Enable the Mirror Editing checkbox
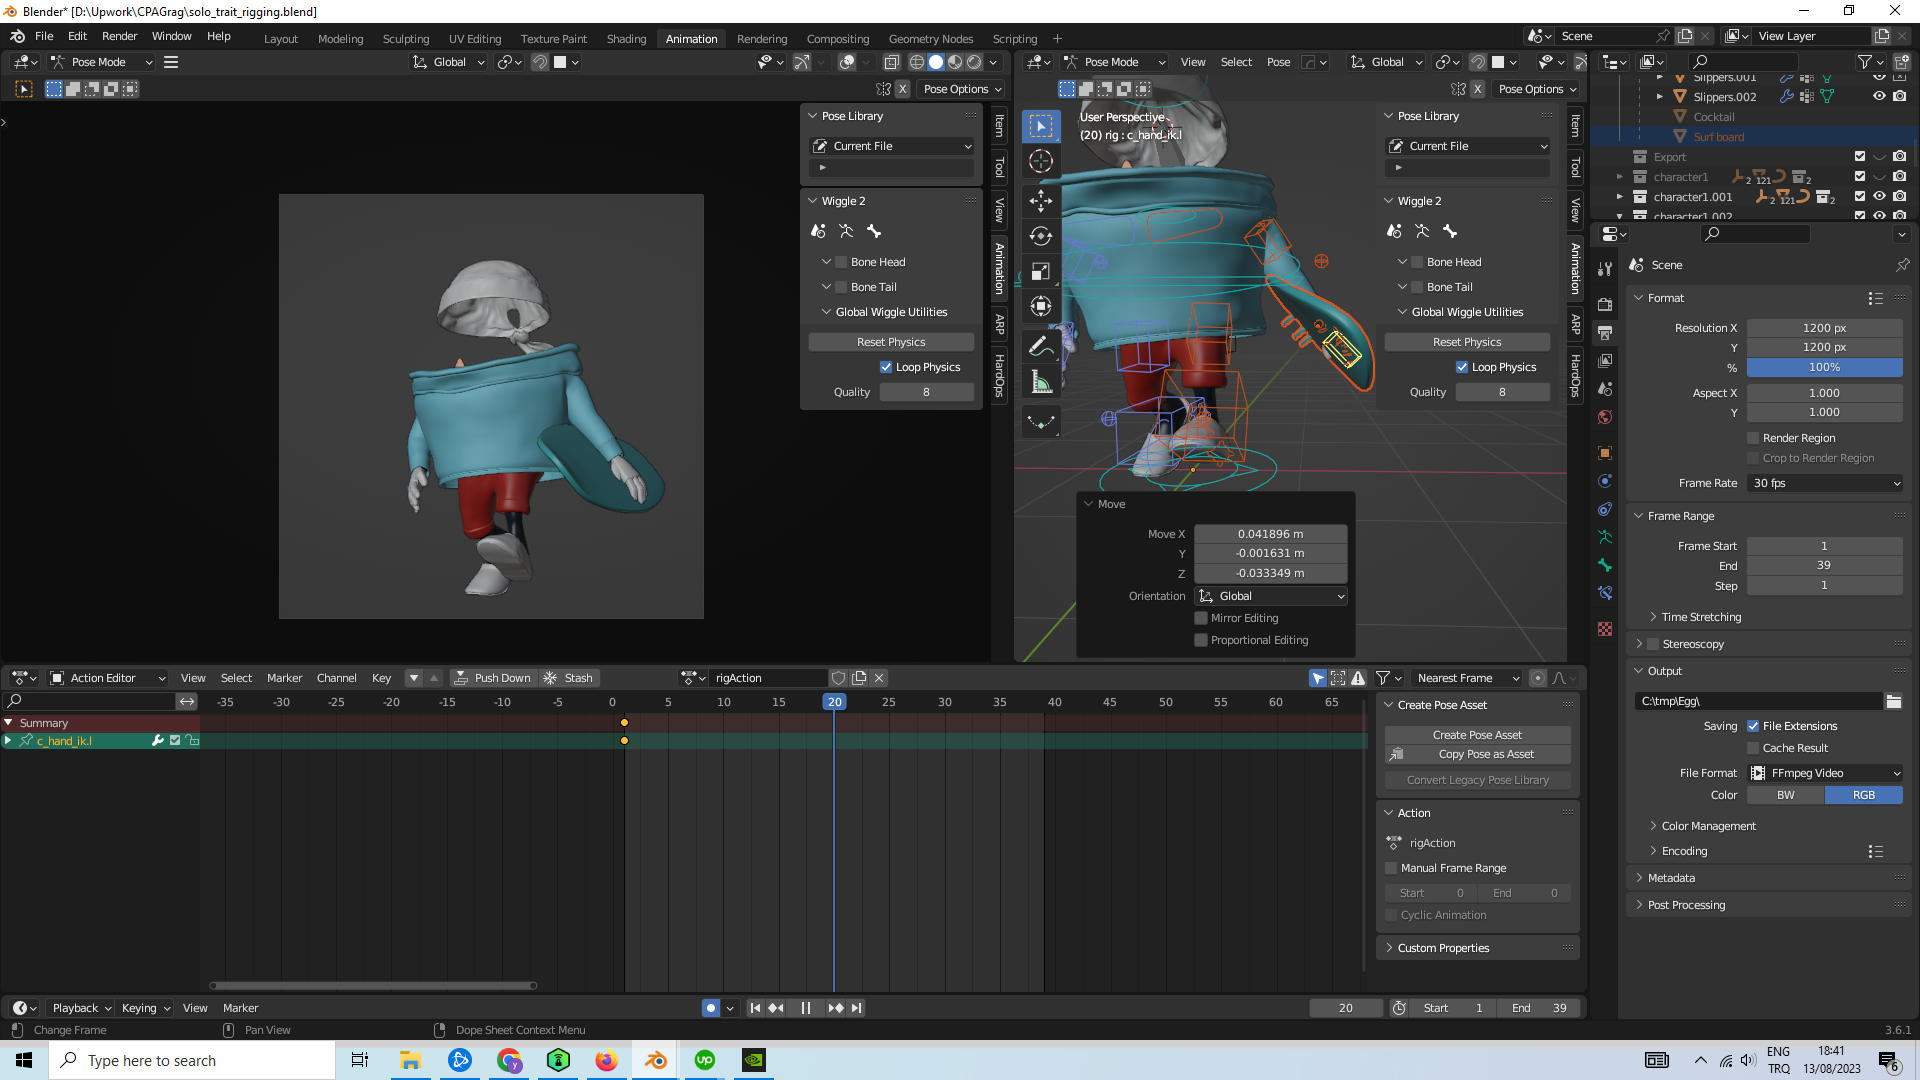The width and height of the screenshot is (1920, 1080). point(1201,618)
